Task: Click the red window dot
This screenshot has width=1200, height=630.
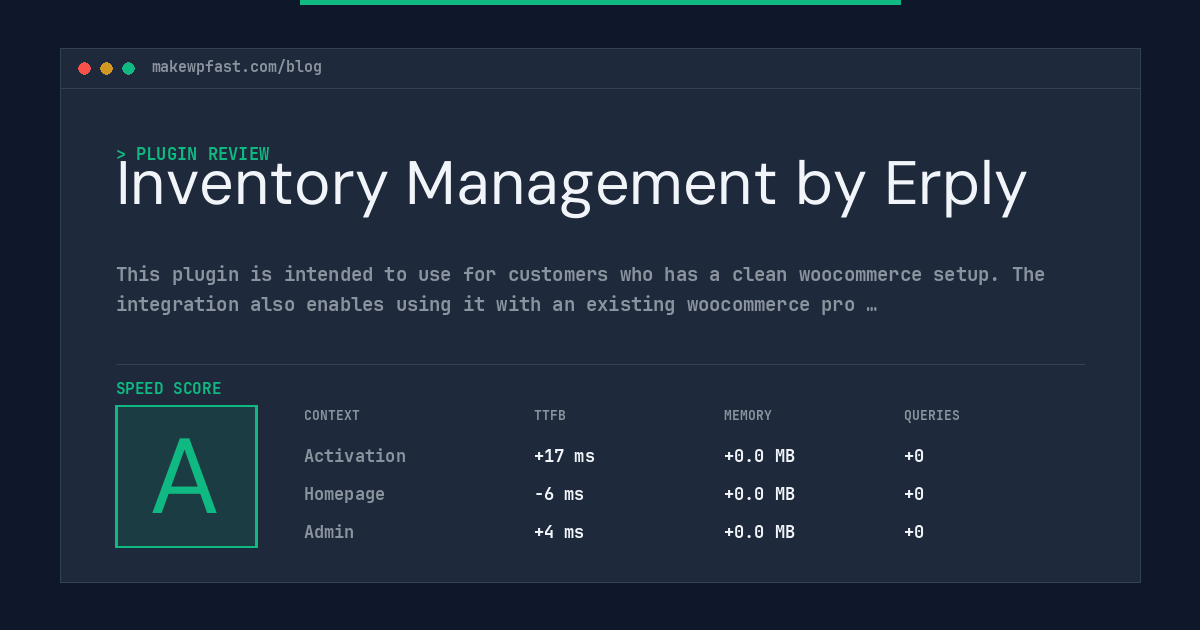Action: (84, 68)
